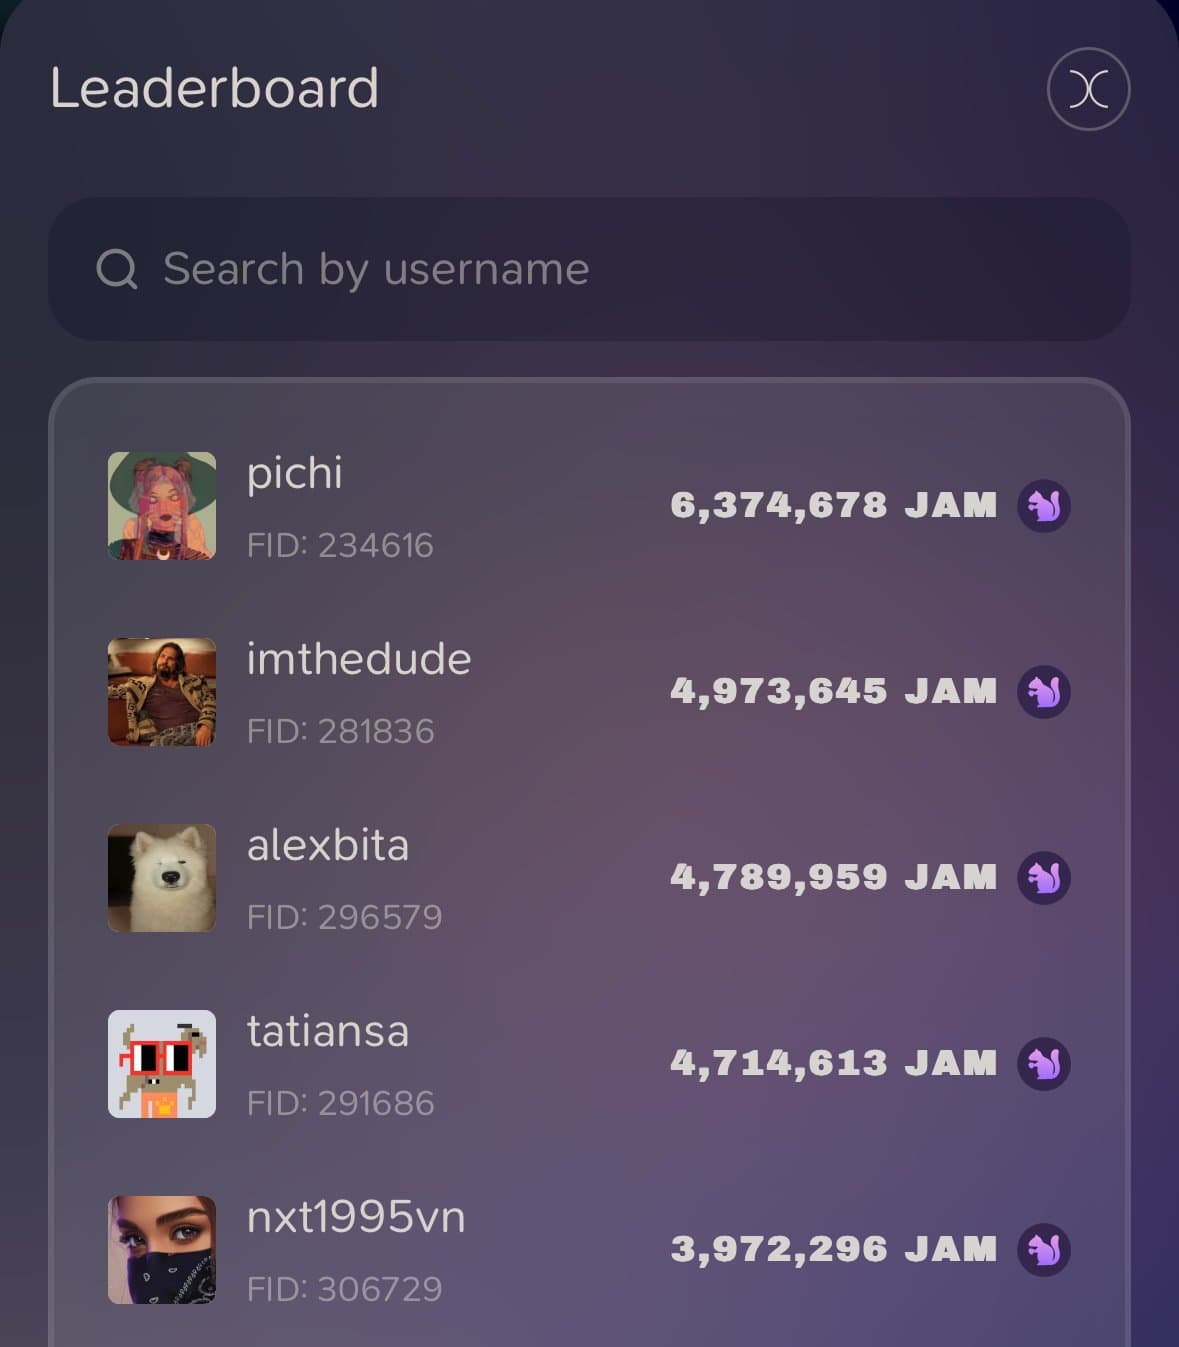Image resolution: width=1179 pixels, height=1347 pixels.
Task: Click the JAM squirrel icon beside tatiansa's score
Action: click(x=1044, y=1064)
